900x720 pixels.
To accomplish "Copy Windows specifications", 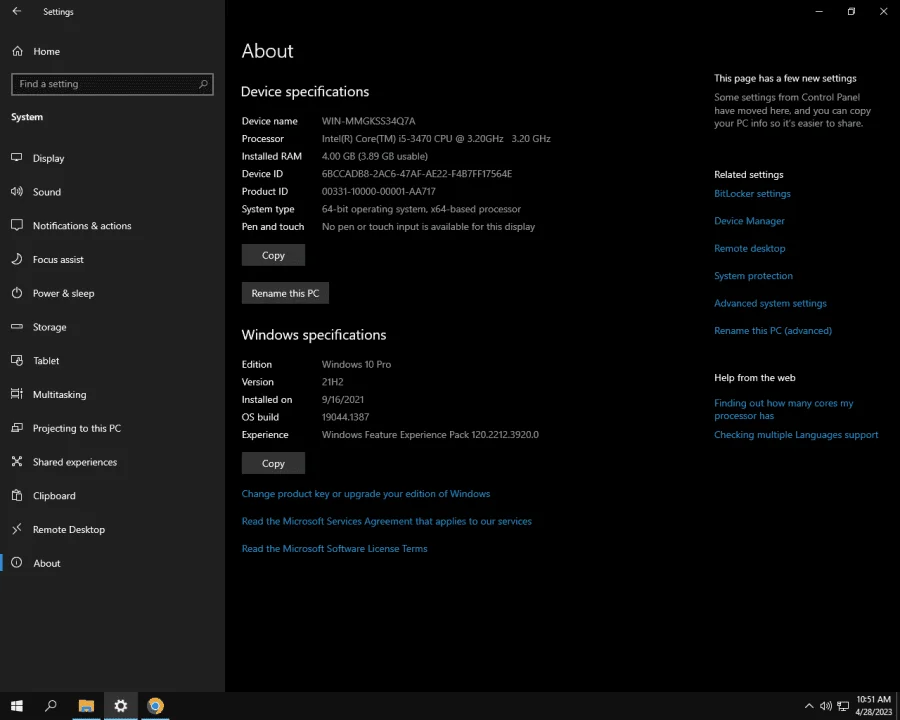I will click(273, 463).
